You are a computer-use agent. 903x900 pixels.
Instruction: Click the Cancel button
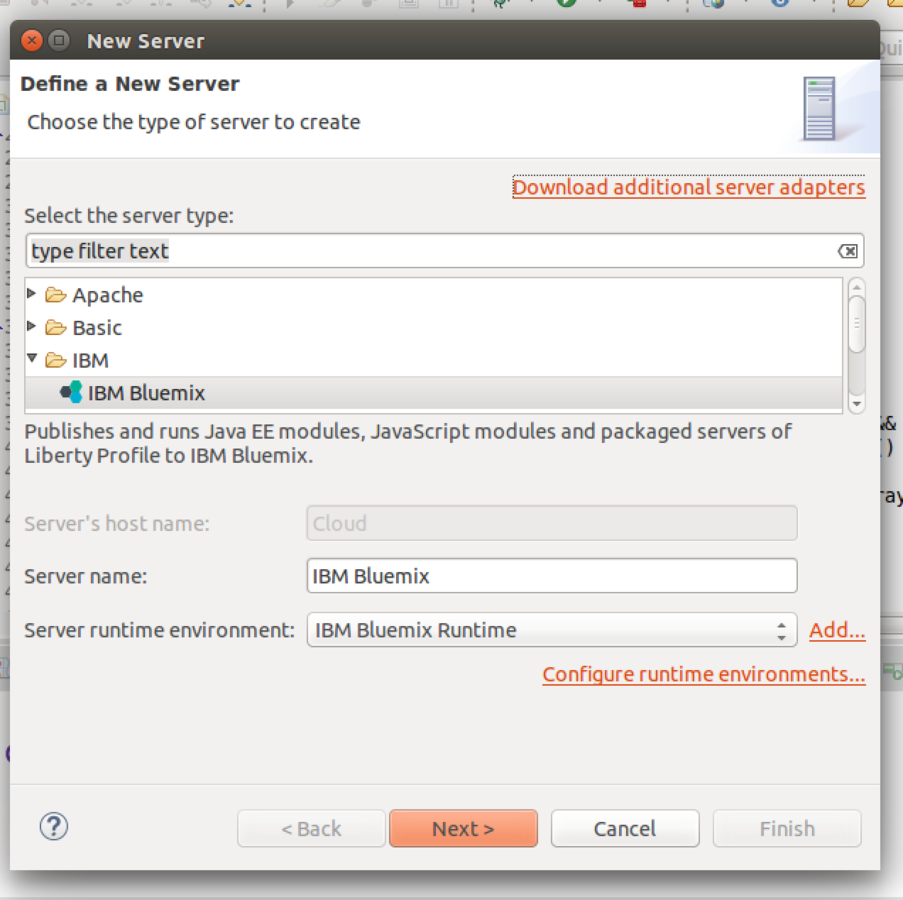coord(625,829)
